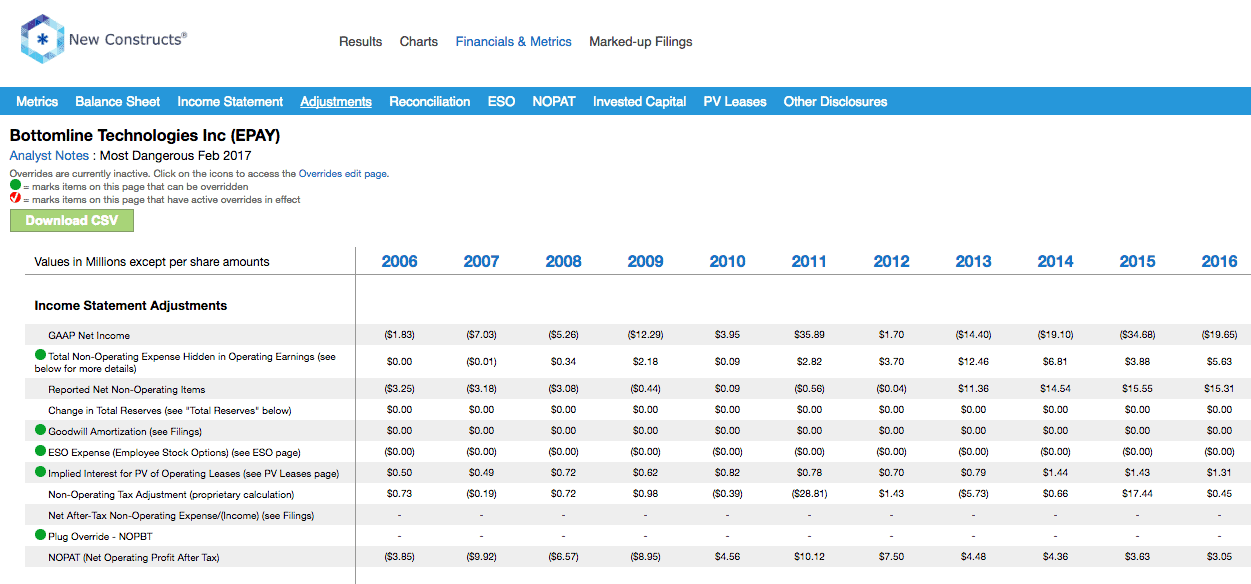Viewport: 1251px width, 584px height.
Task: Open Filings link in Net After-Tax Non-Operating row
Action: [296, 516]
